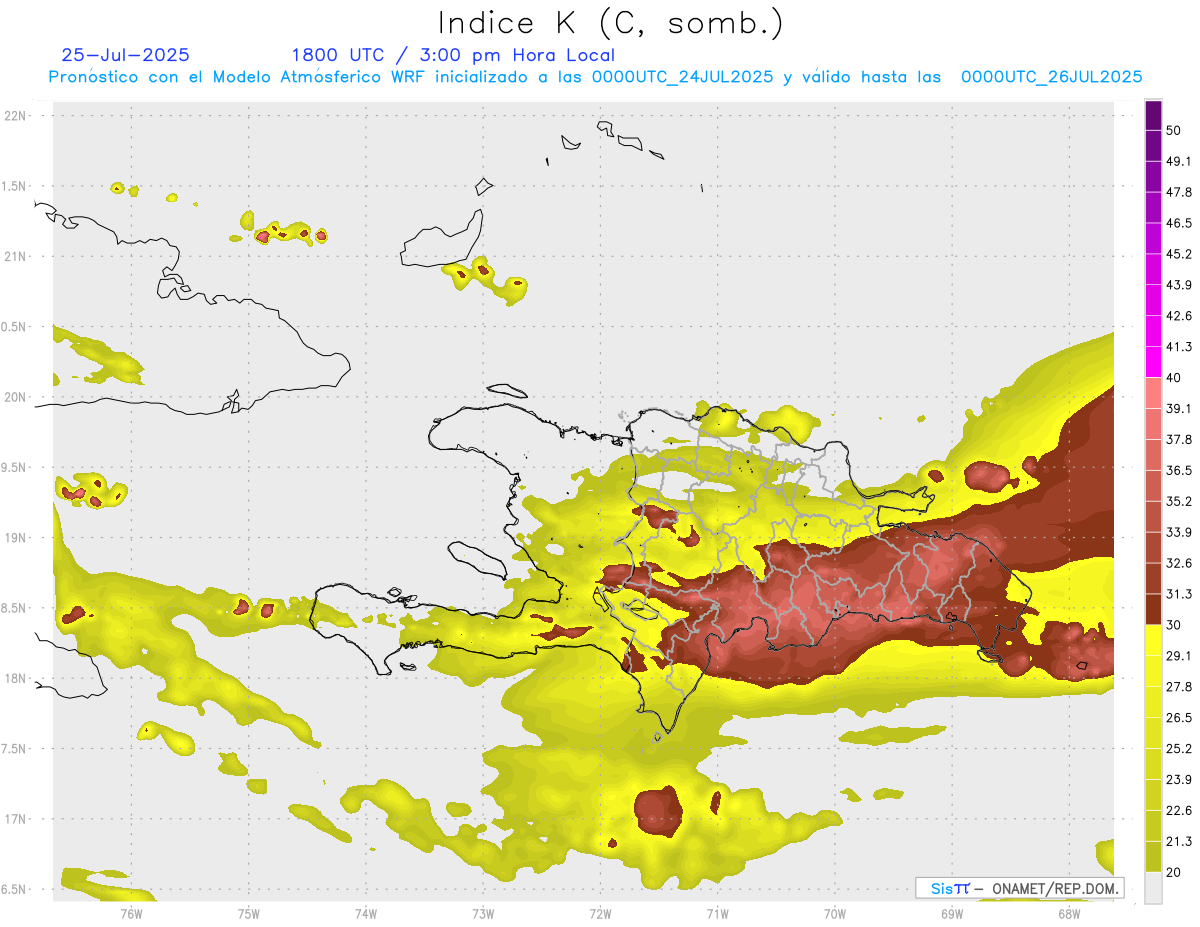Click the '23.9' color bar label

tap(1178, 780)
